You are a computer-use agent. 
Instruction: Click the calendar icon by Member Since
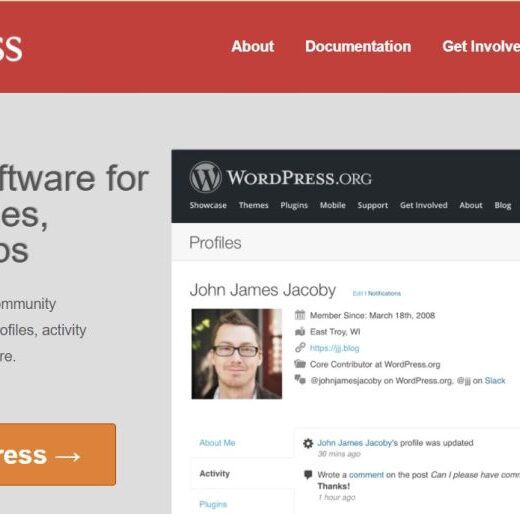point(300,315)
